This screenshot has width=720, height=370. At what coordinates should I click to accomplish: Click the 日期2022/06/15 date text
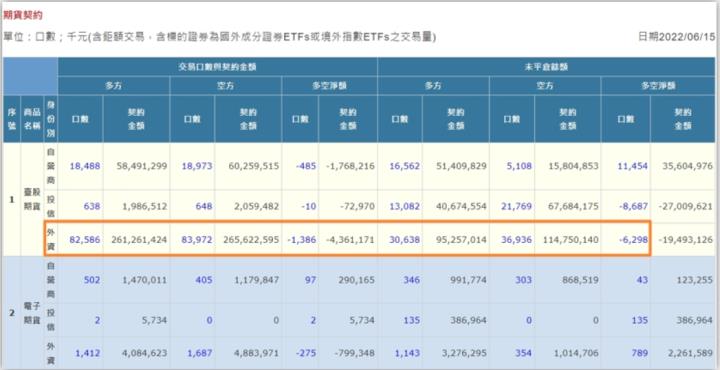676,37
